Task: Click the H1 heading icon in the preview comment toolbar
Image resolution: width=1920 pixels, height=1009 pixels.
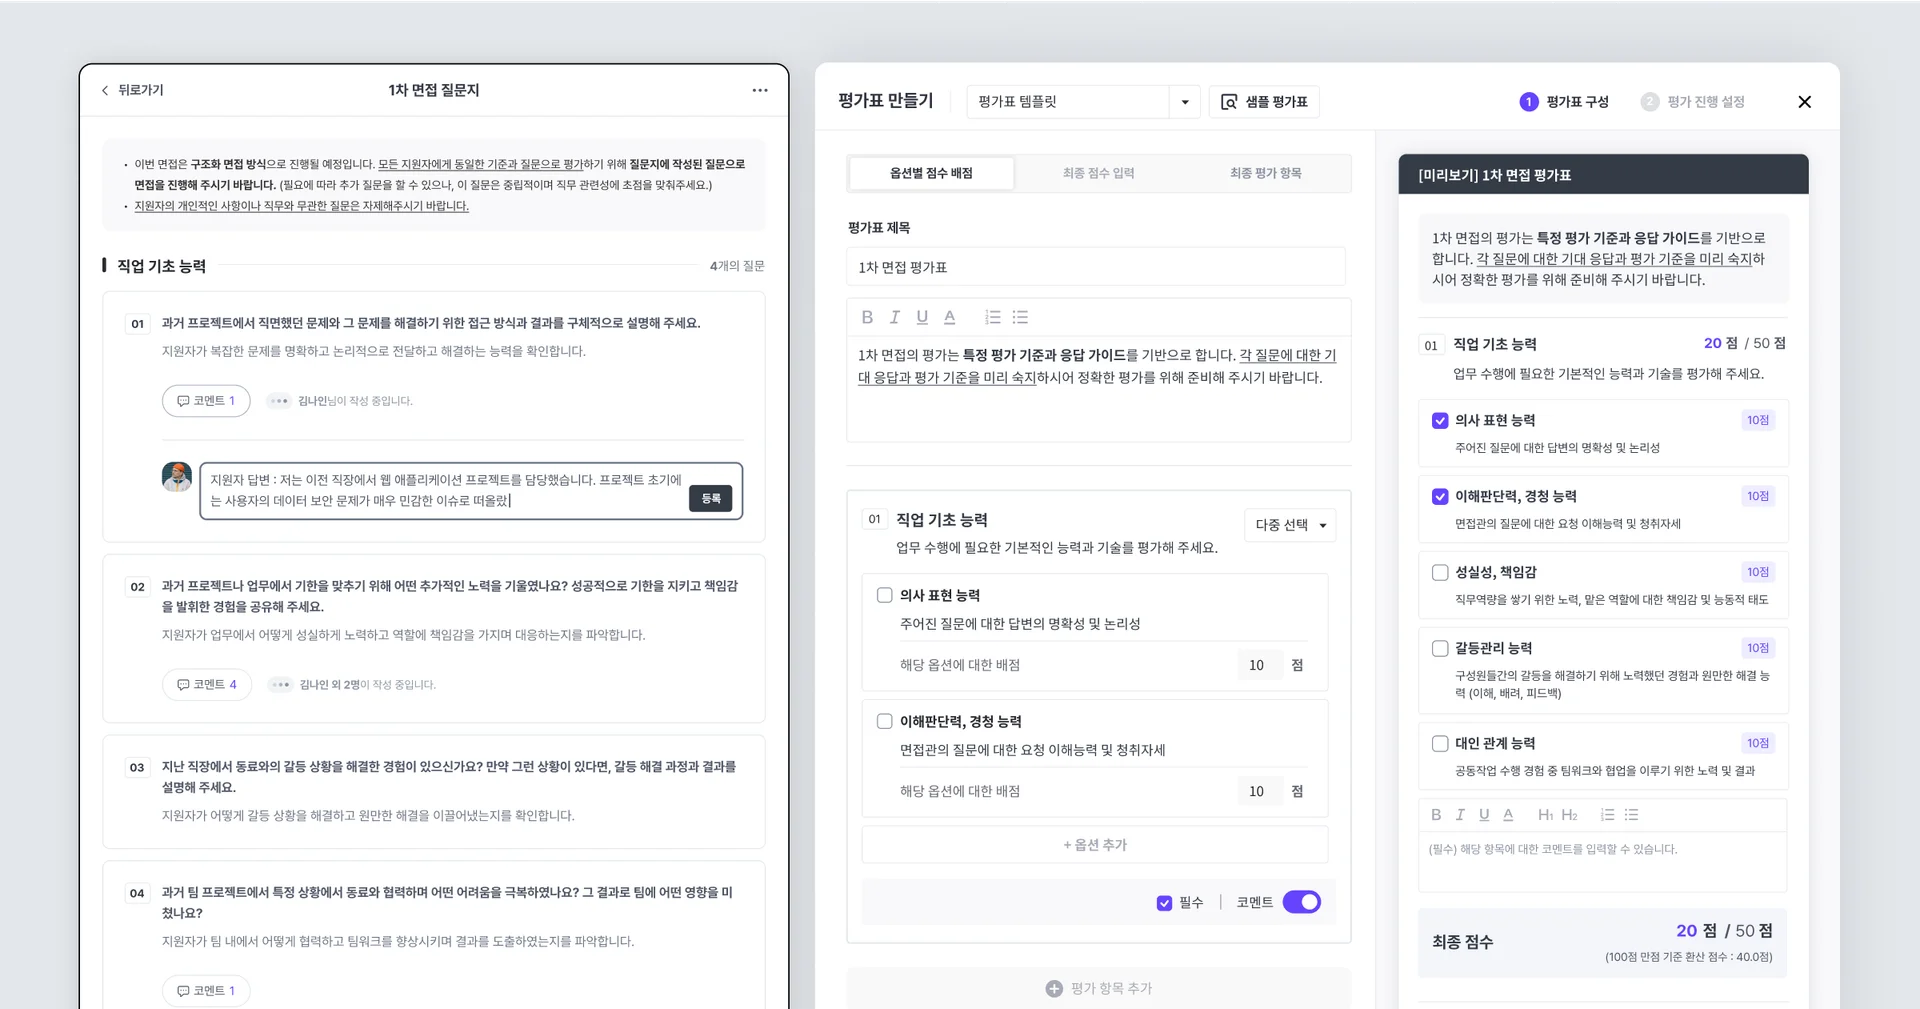Action: coord(1545,814)
